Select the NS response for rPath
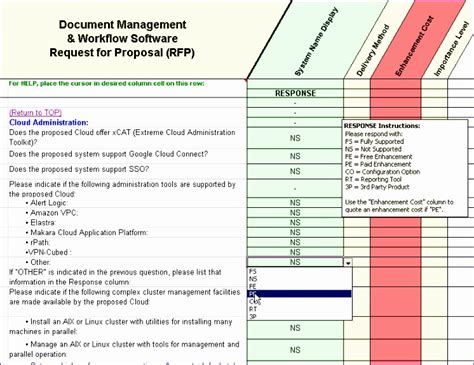 click(295, 242)
